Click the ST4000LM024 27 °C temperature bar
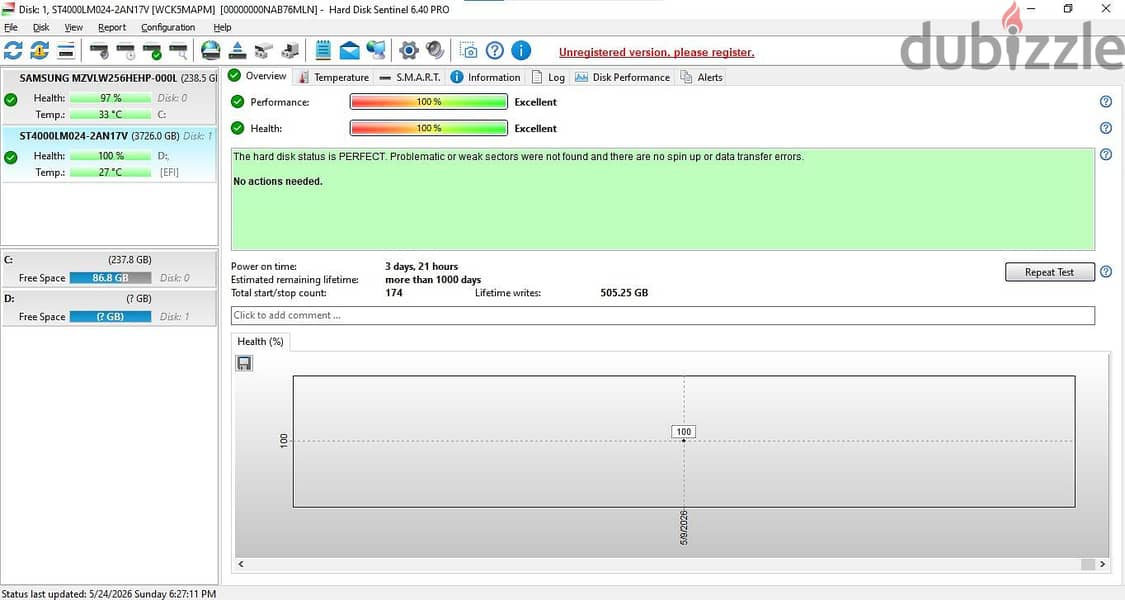Image resolution: width=1125 pixels, height=600 pixels. click(110, 172)
